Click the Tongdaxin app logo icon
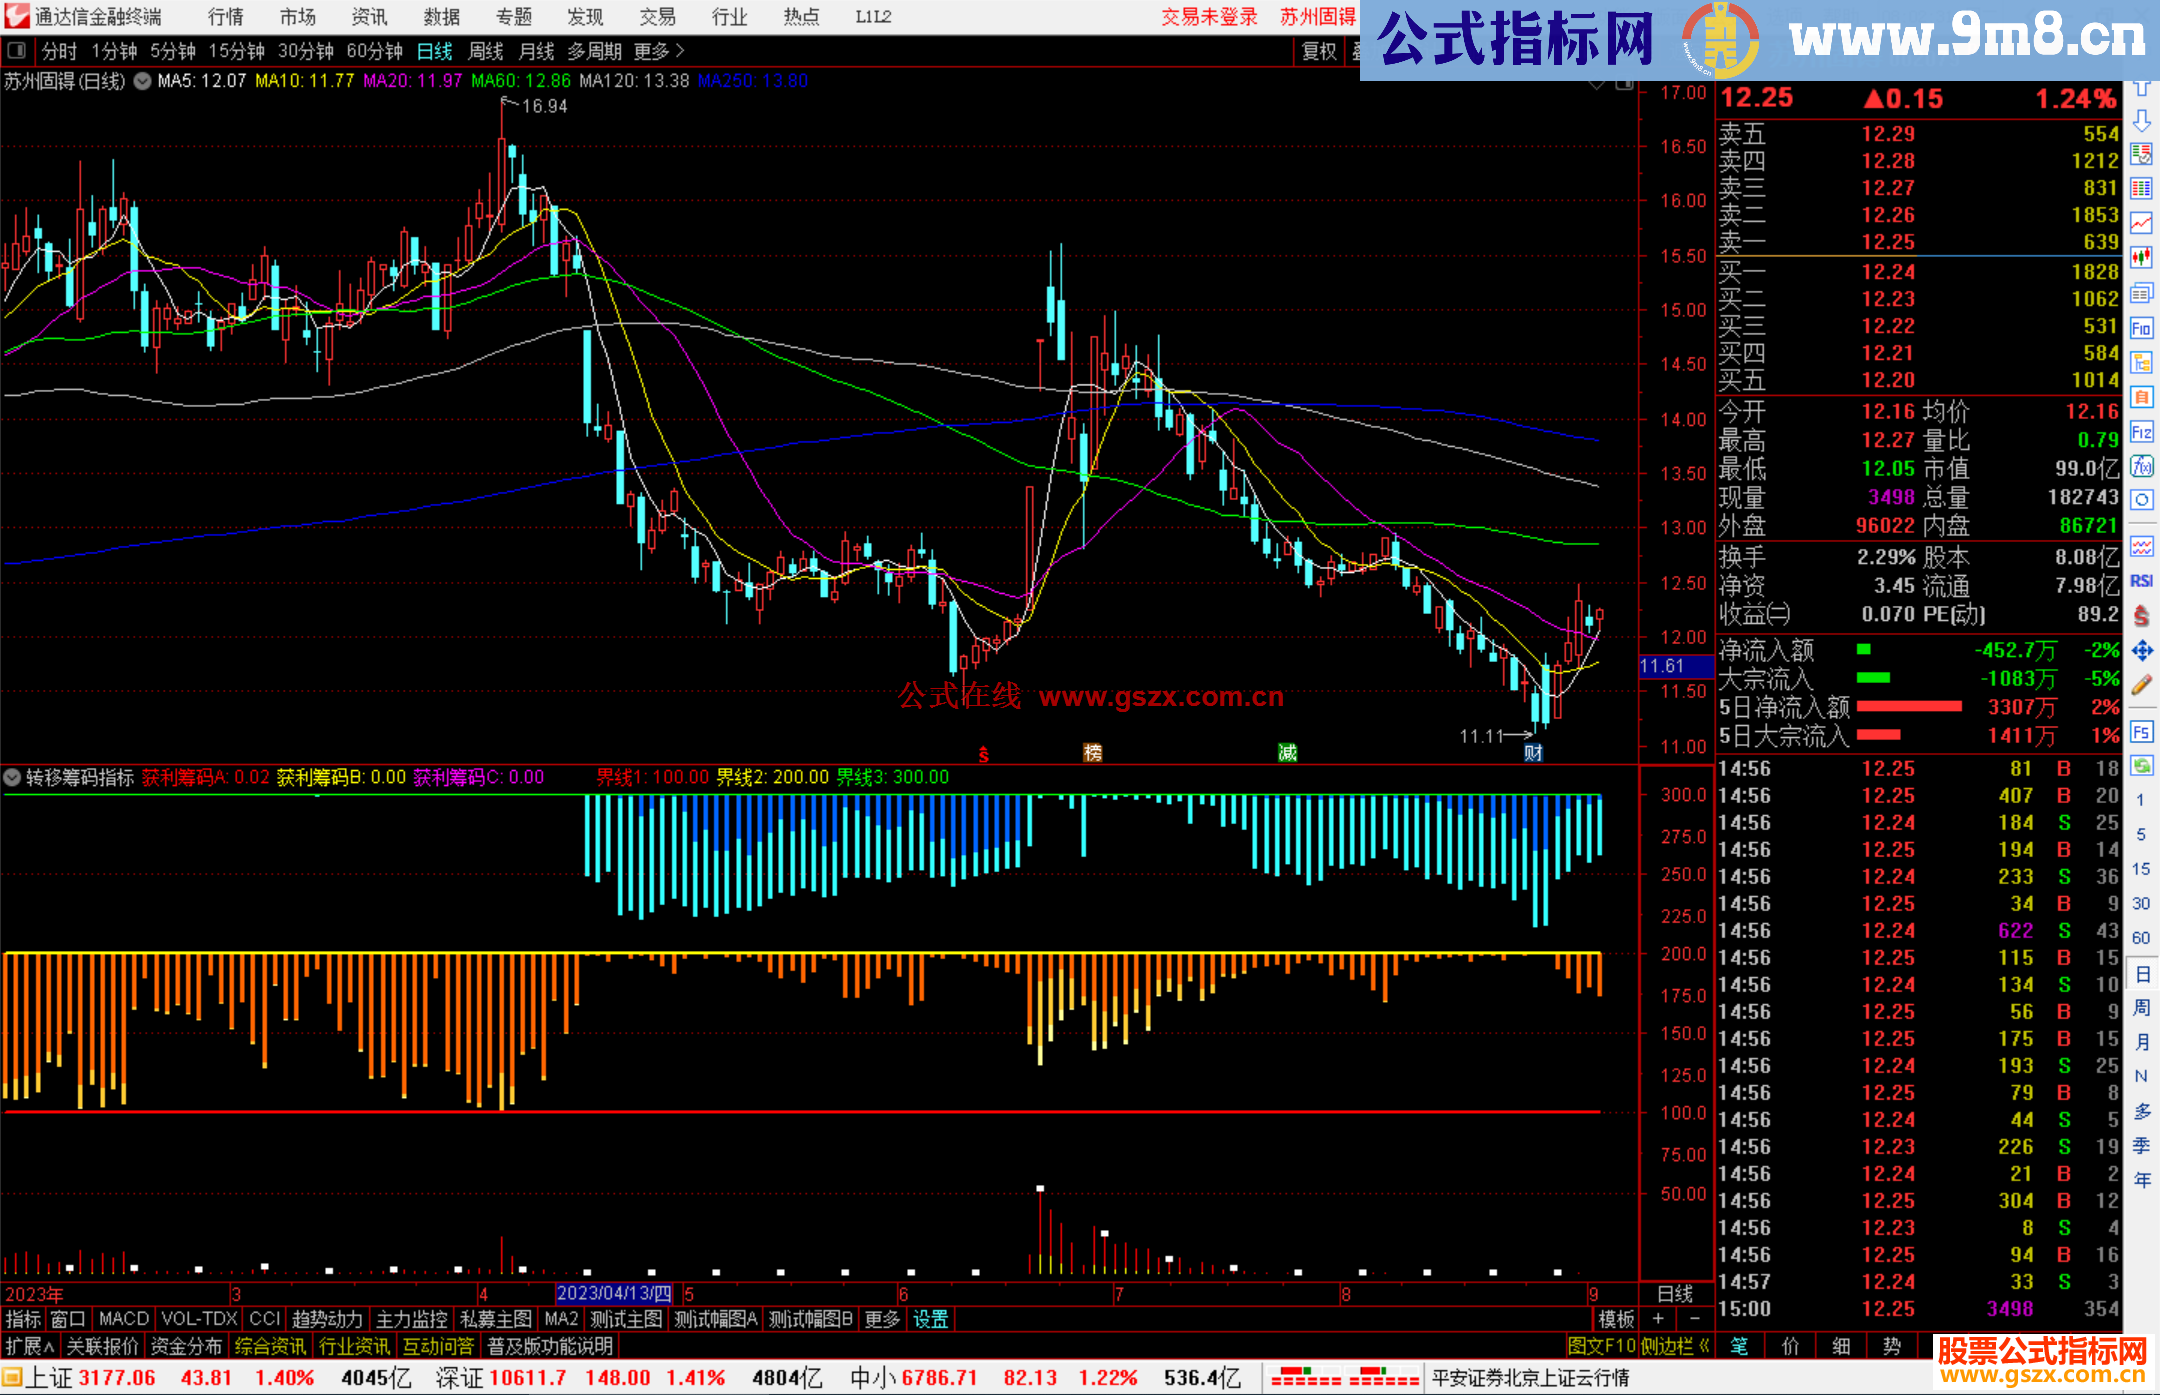 (16, 16)
